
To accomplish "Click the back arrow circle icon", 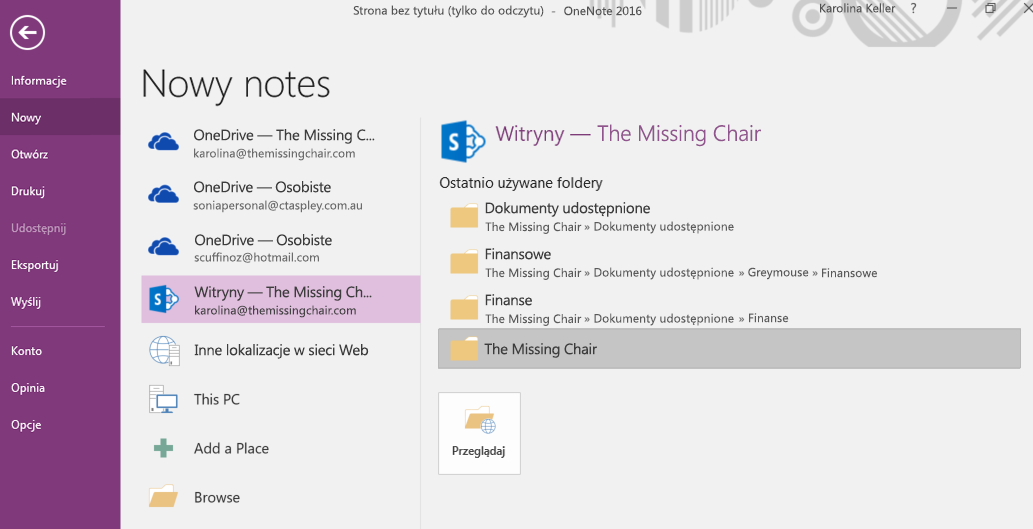I will 28,33.
